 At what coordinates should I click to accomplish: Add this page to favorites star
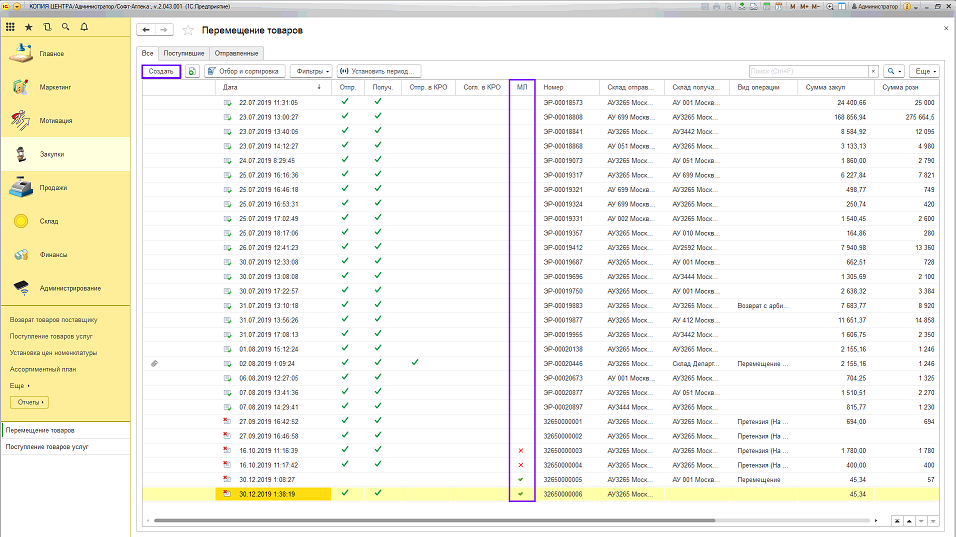click(188, 31)
